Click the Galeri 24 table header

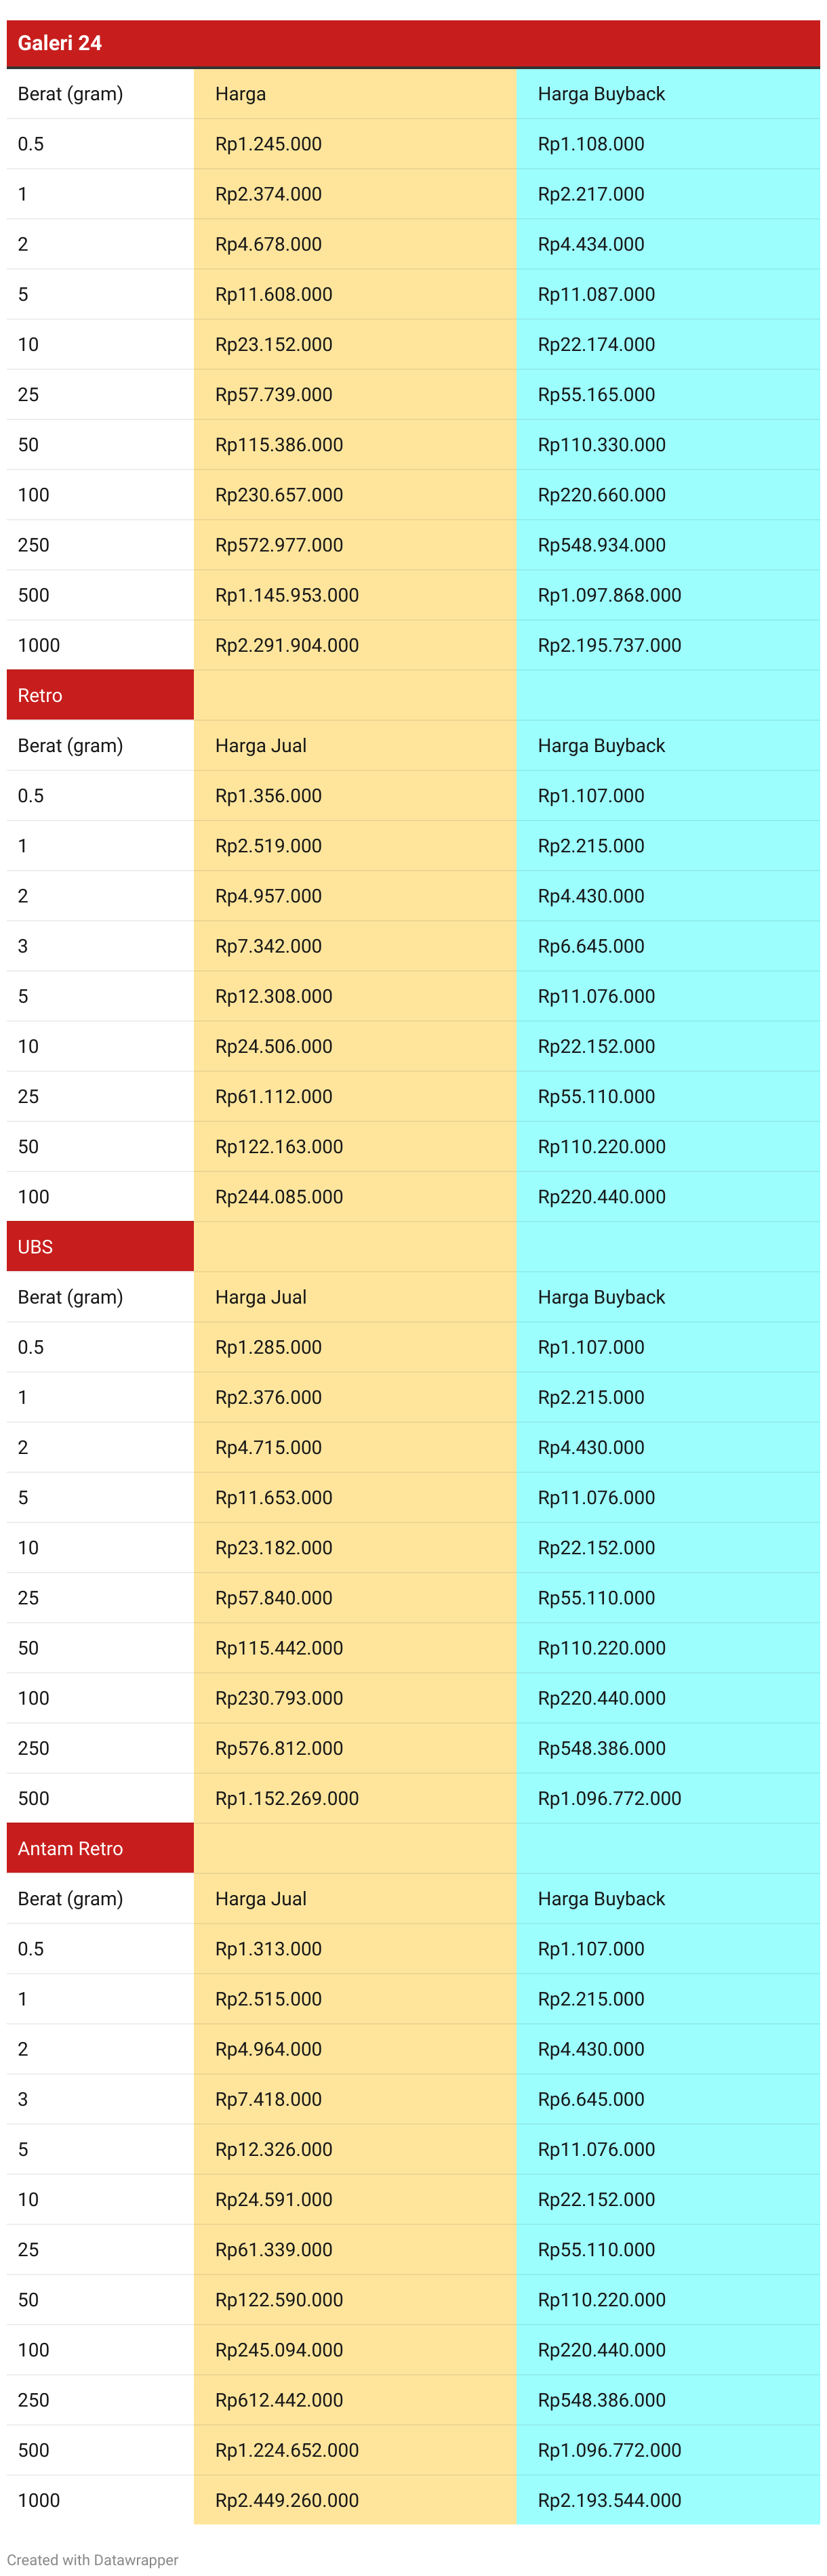coord(60,43)
